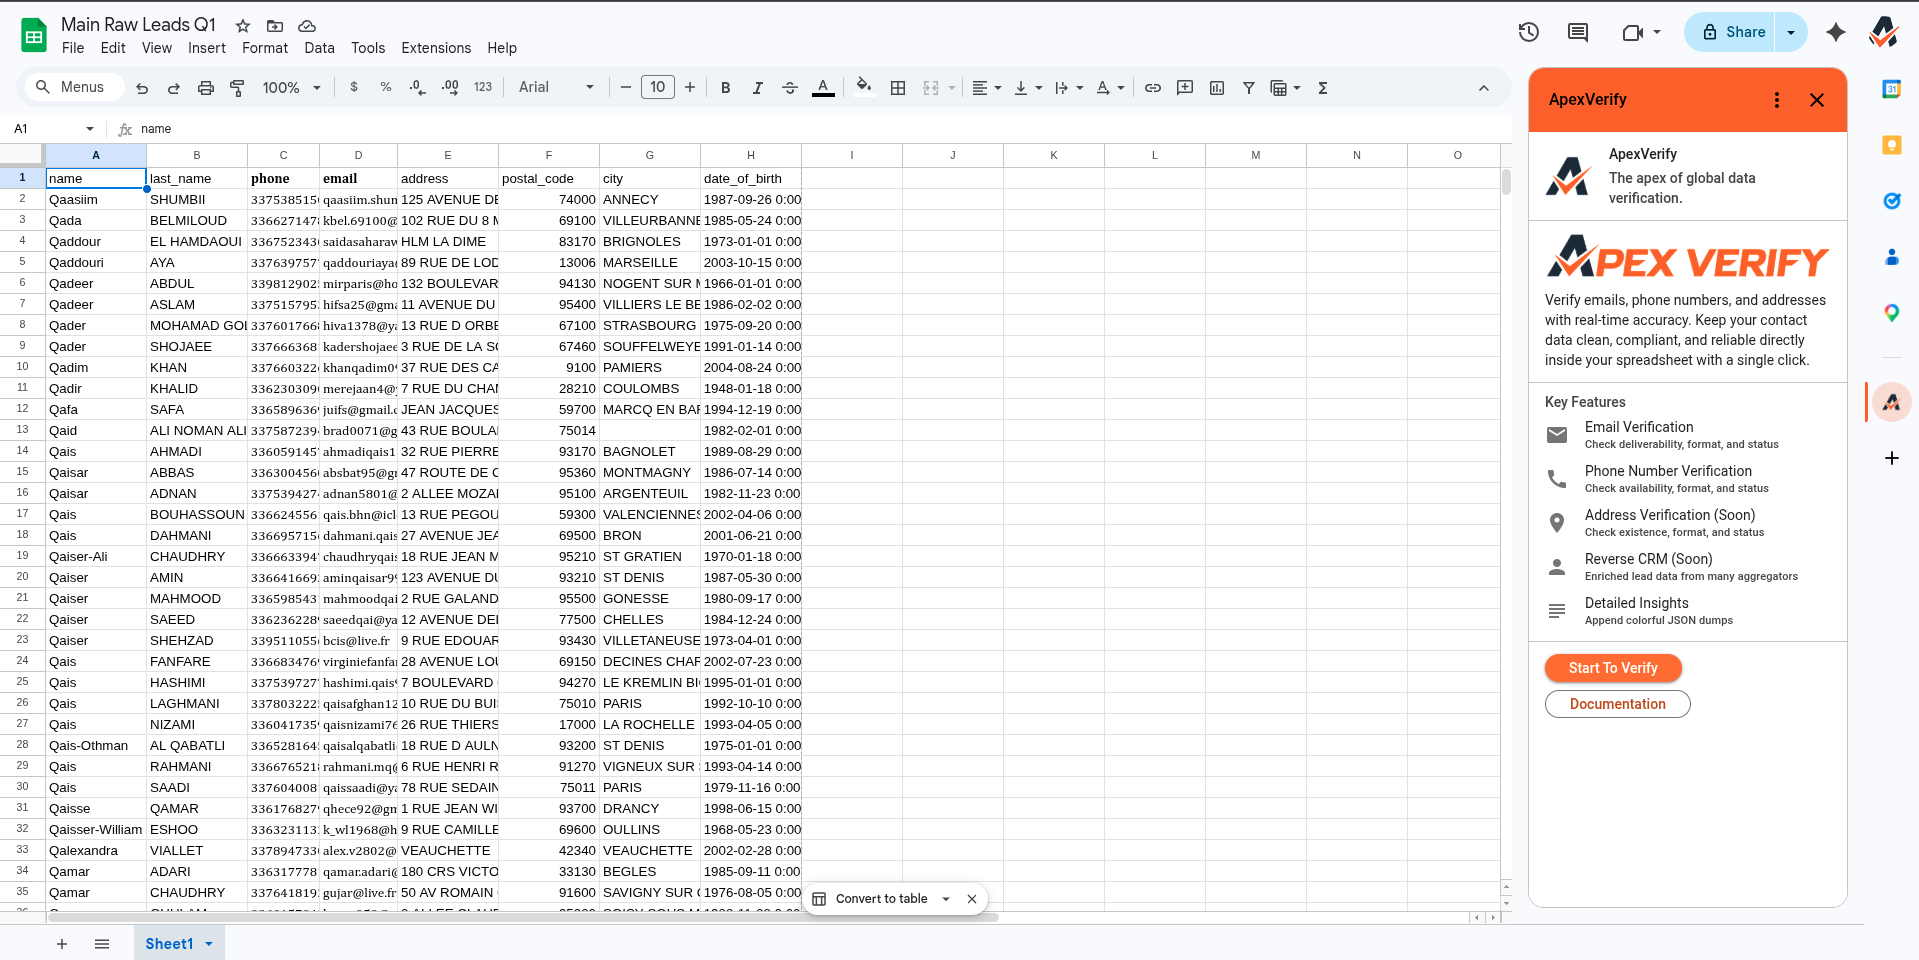This screenshot has height=960, width=1919.
Task: Toggle italic formatting
Action: pos(757,88)
